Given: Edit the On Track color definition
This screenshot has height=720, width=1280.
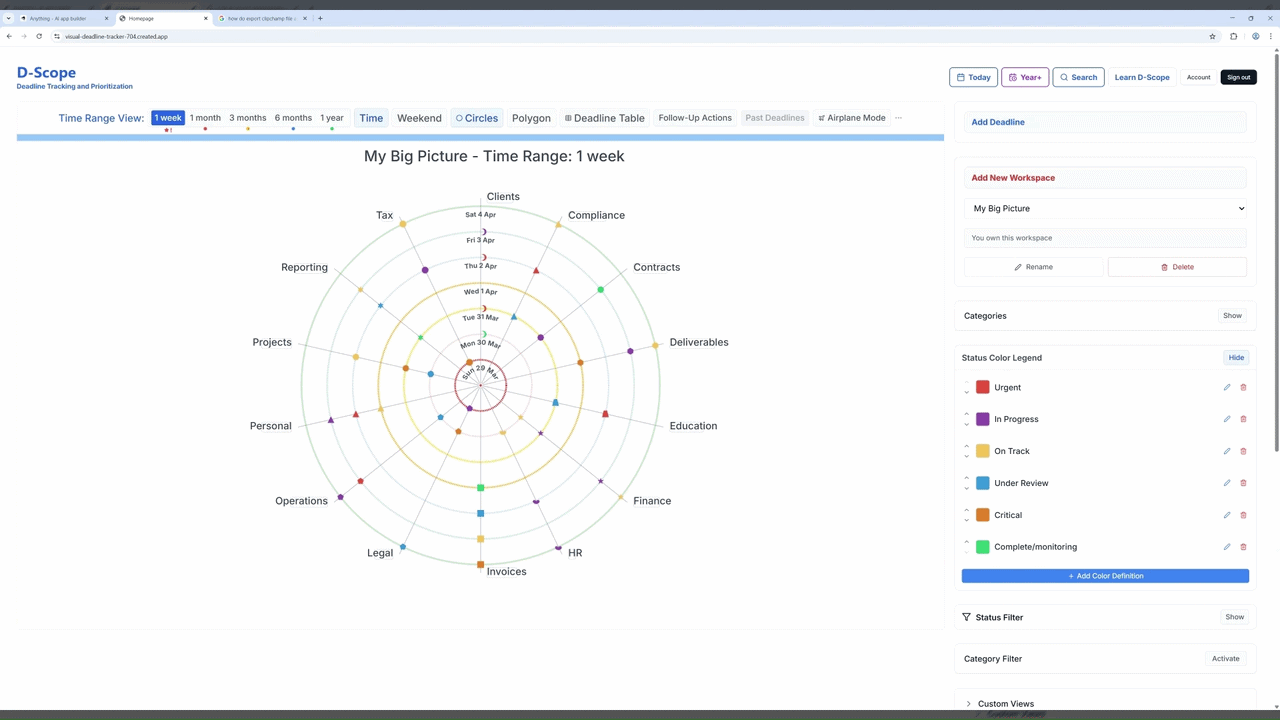Looking at the screenshot, I should coord(1227,451).
